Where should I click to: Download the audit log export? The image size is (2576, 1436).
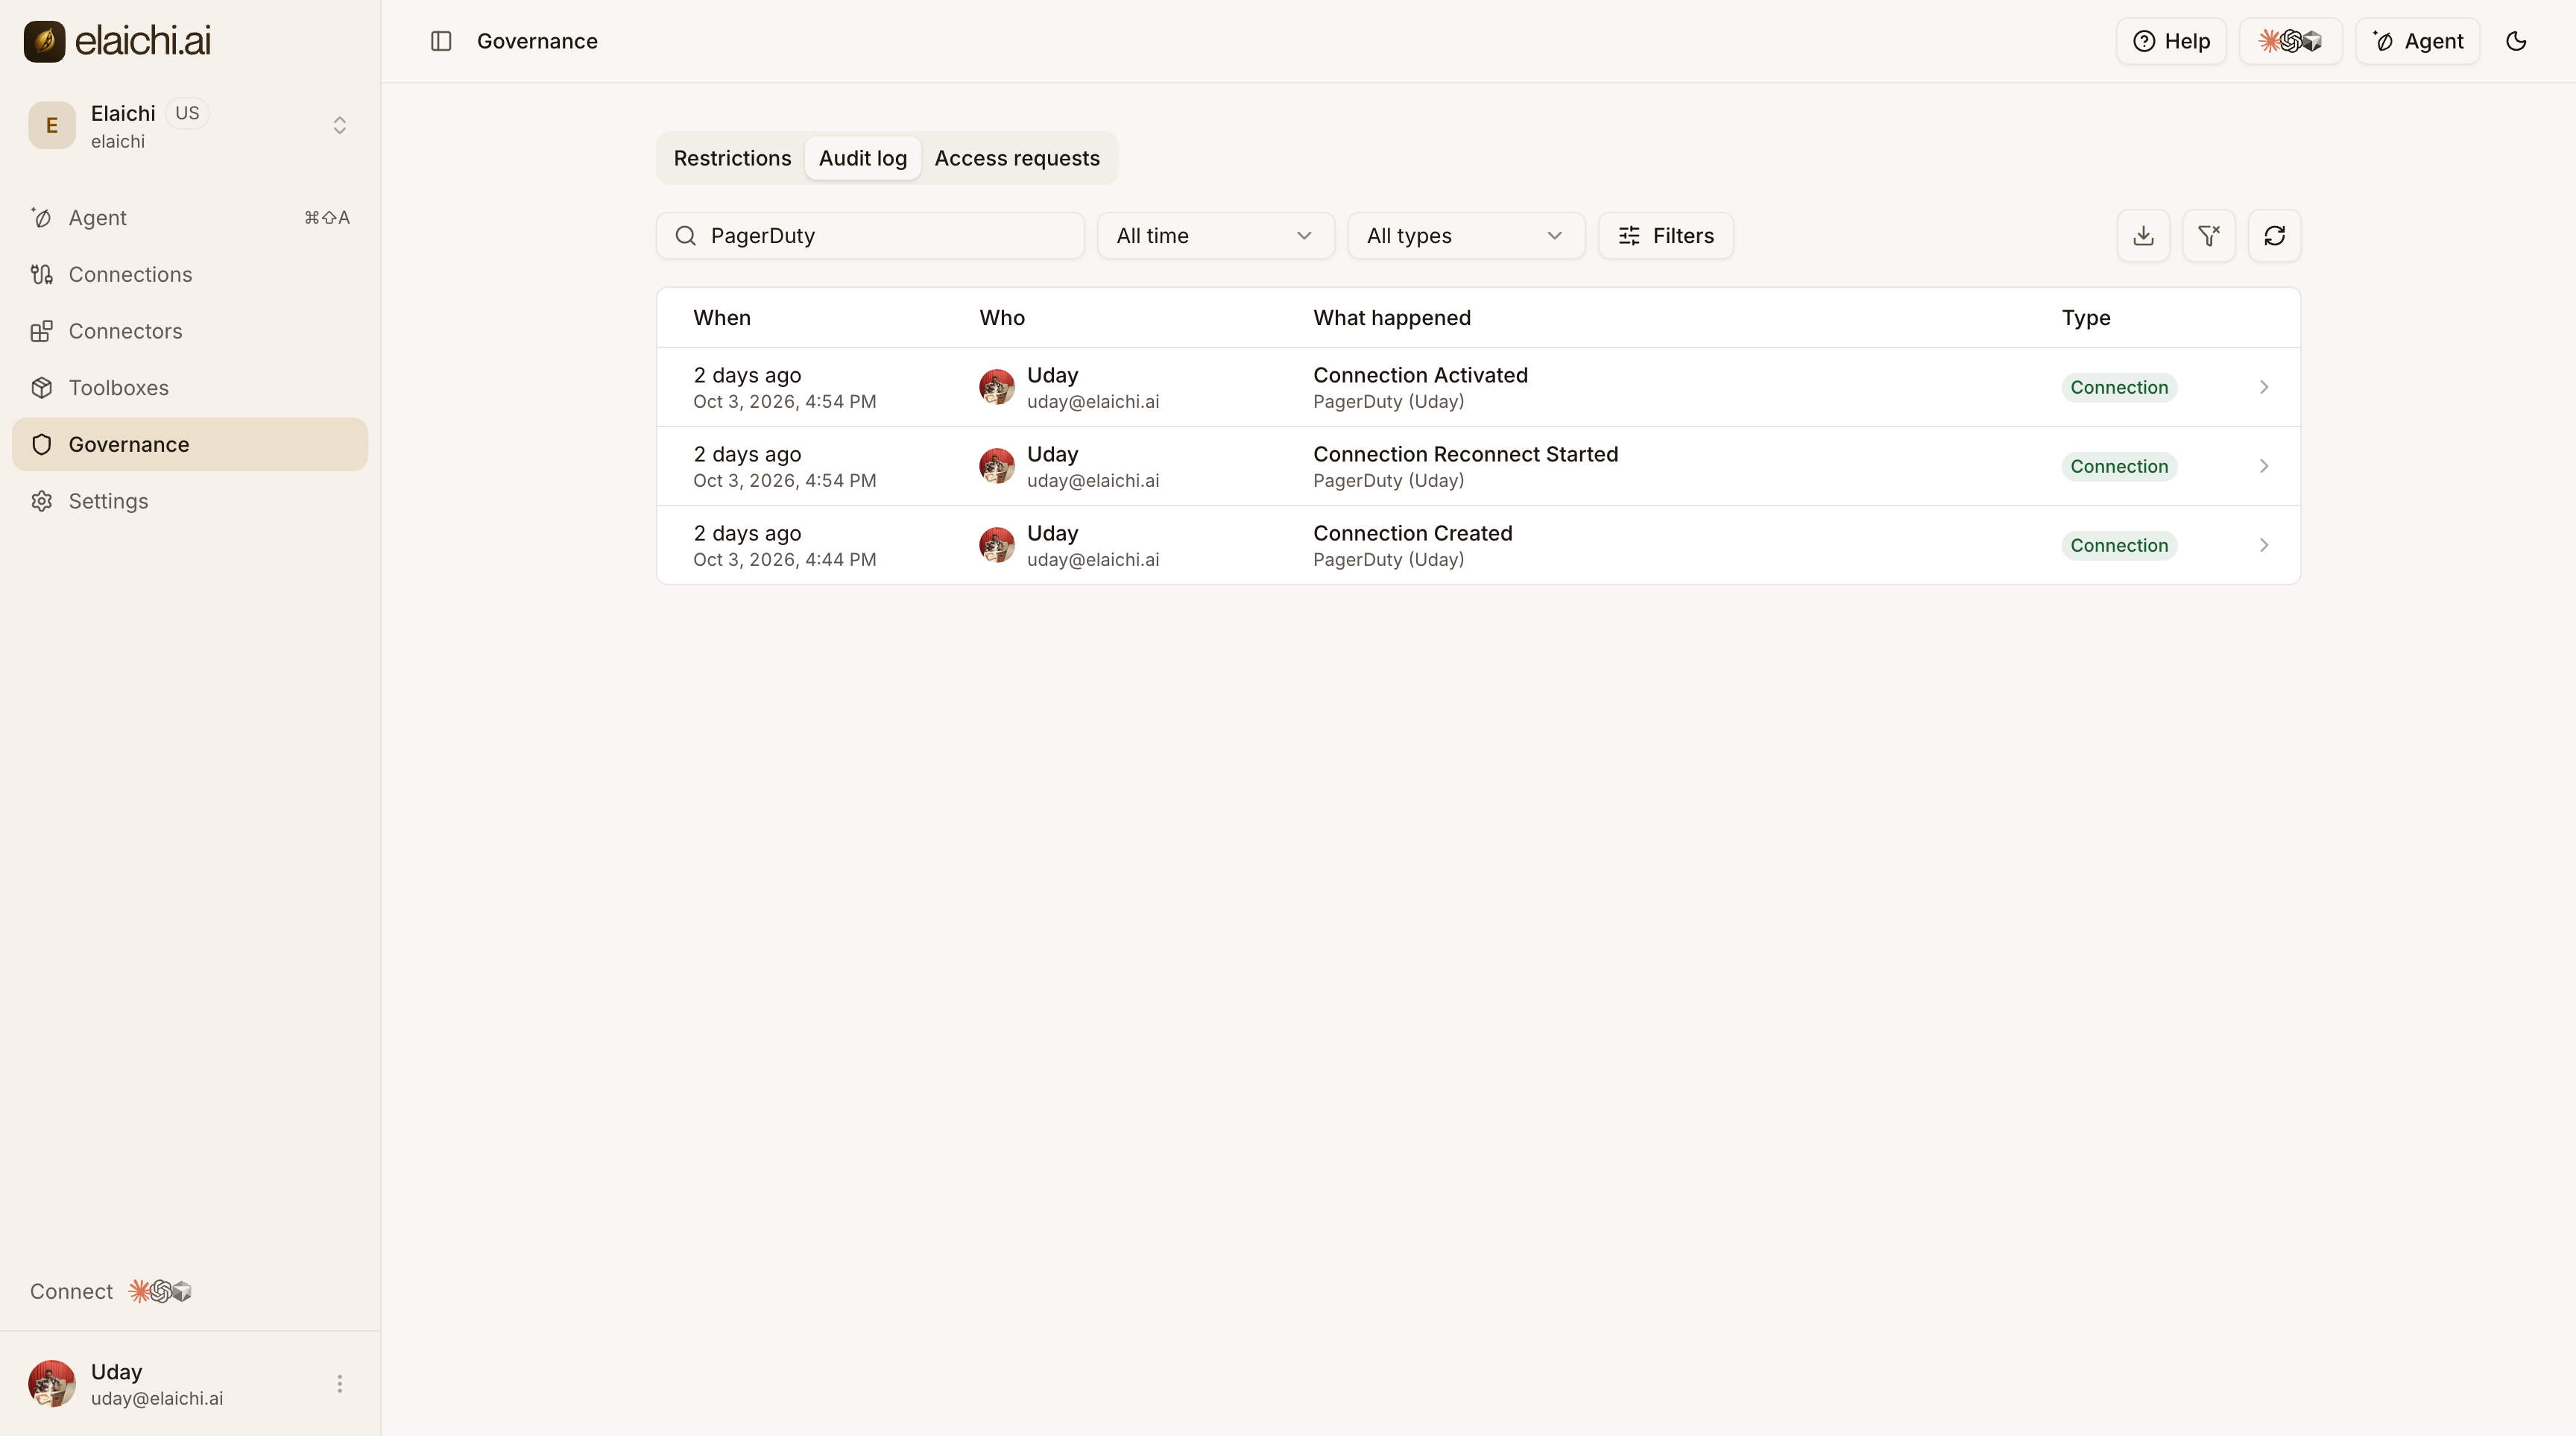pos(2143,236)
